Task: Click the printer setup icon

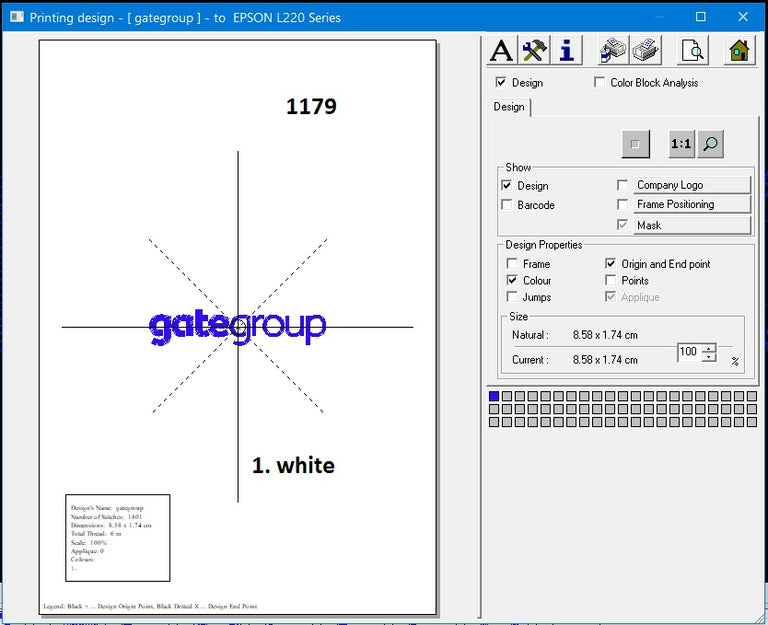Action: point(613,49)
